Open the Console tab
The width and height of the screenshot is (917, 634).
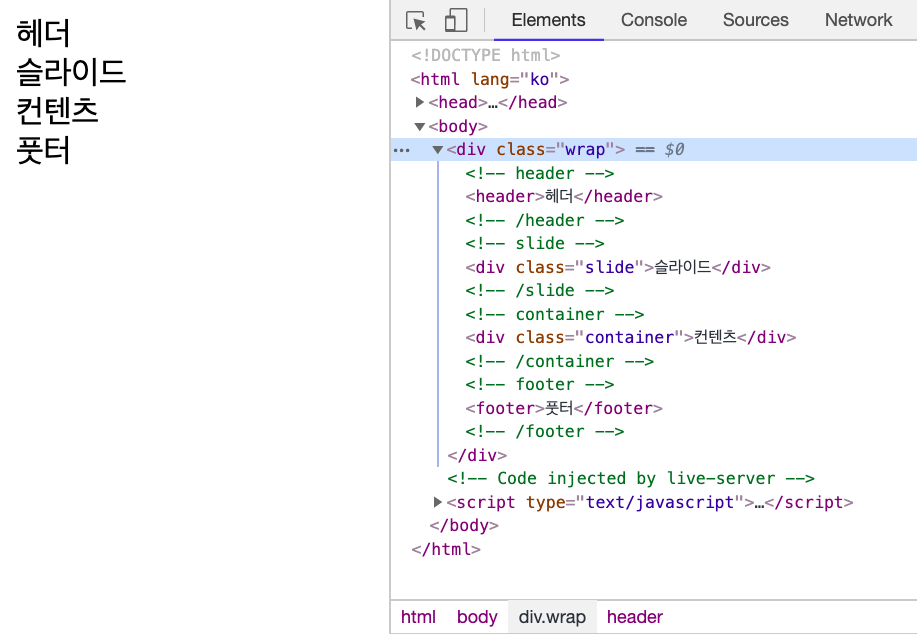[654, 20]
